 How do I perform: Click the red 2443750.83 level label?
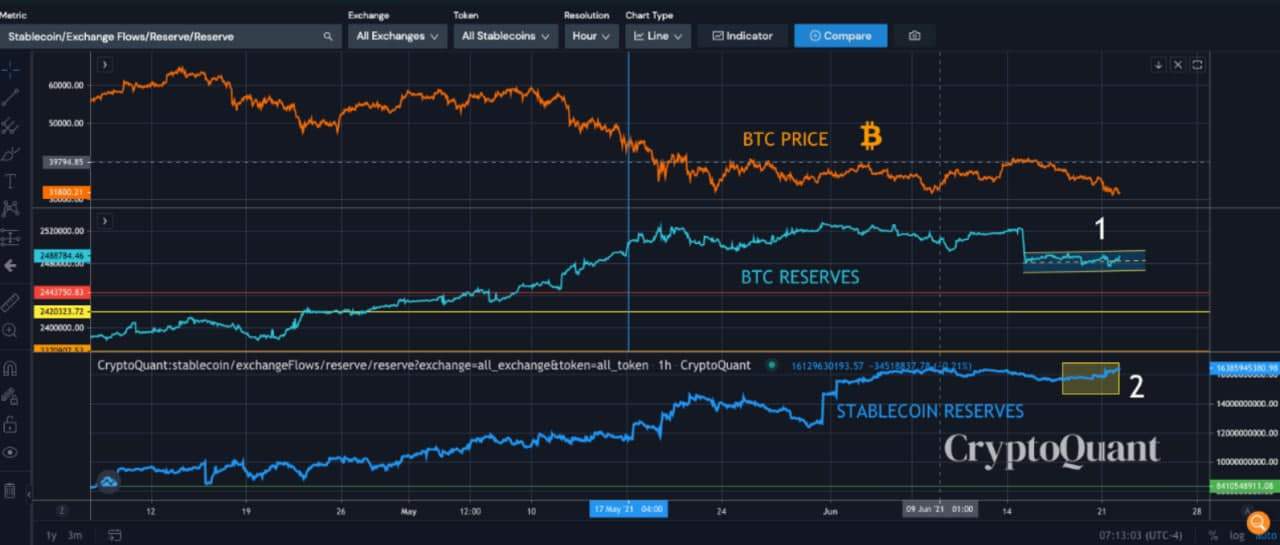(60, 292)
